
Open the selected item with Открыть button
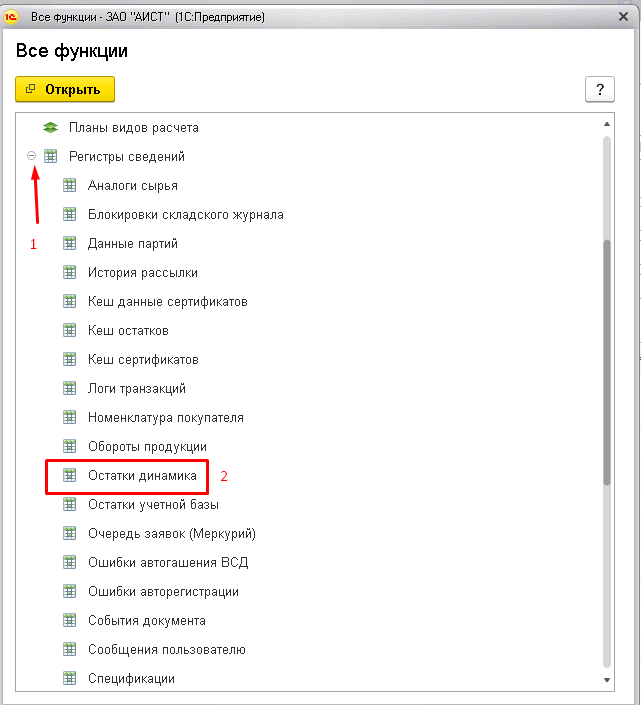click(65, 89)
